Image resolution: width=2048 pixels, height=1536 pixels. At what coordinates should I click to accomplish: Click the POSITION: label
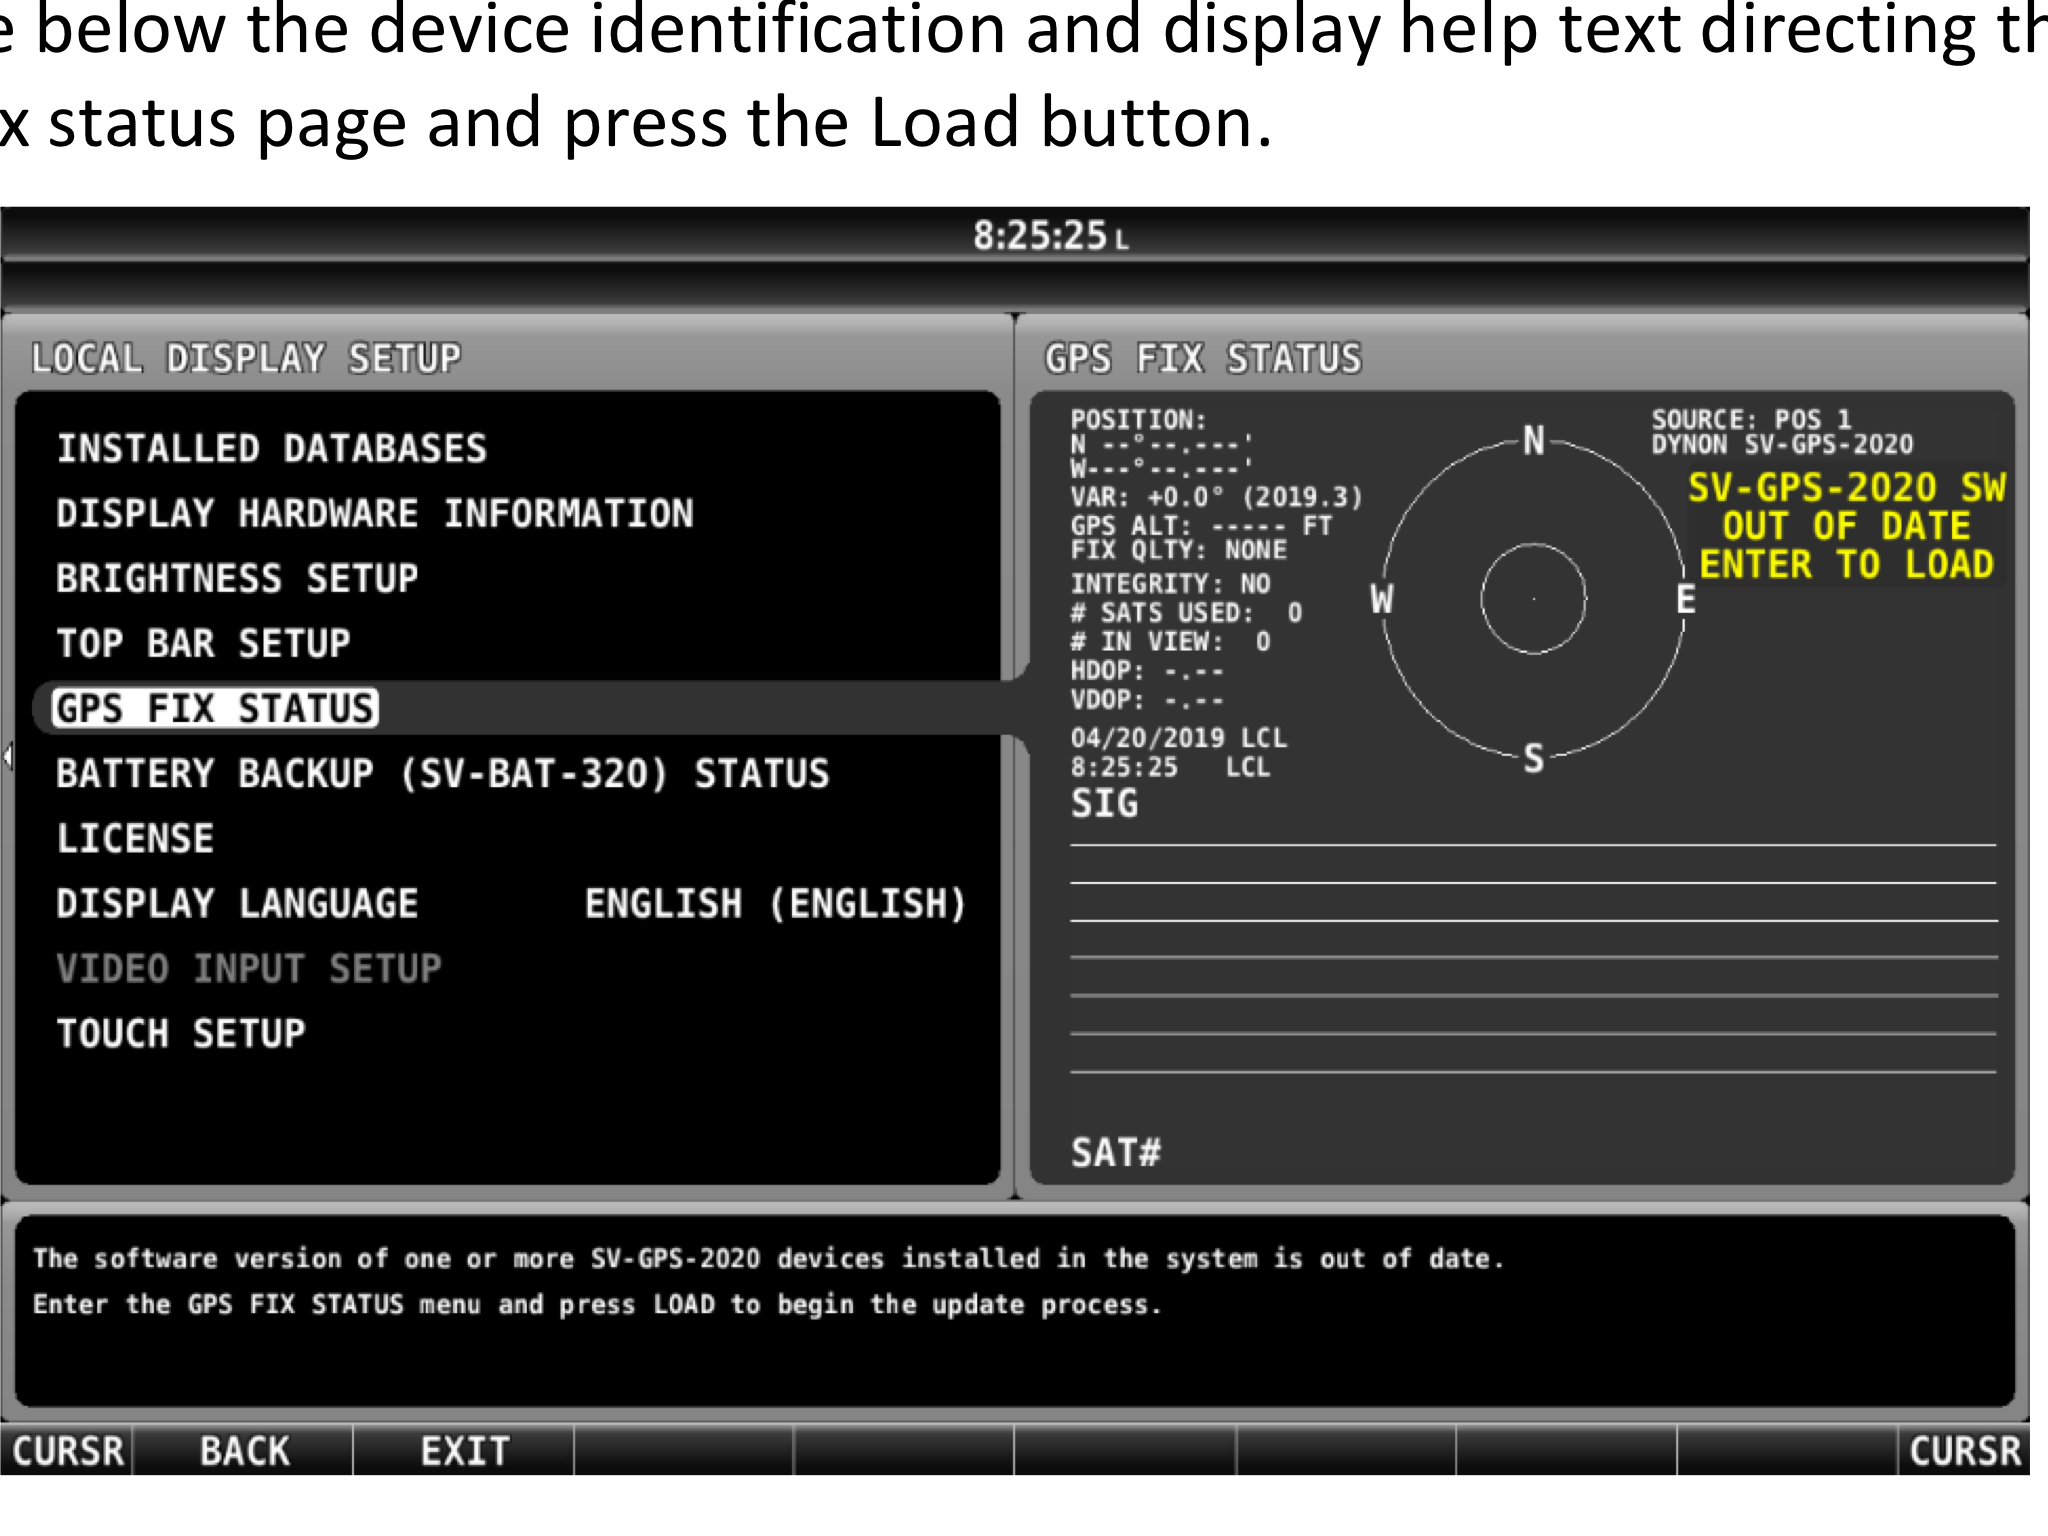1138,419
